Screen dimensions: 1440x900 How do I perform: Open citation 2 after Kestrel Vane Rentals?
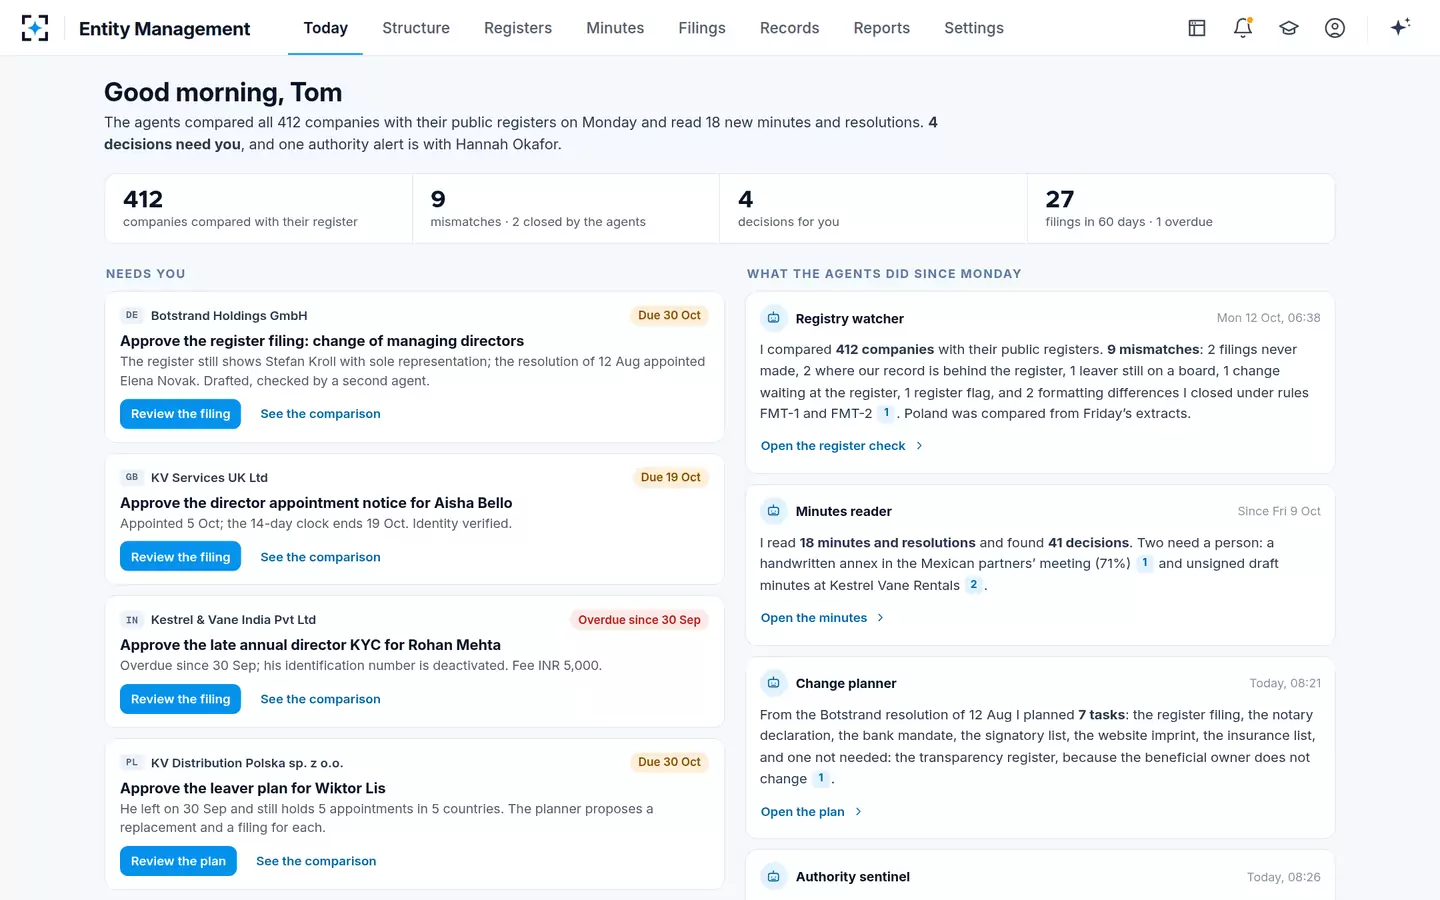[973, 585]
